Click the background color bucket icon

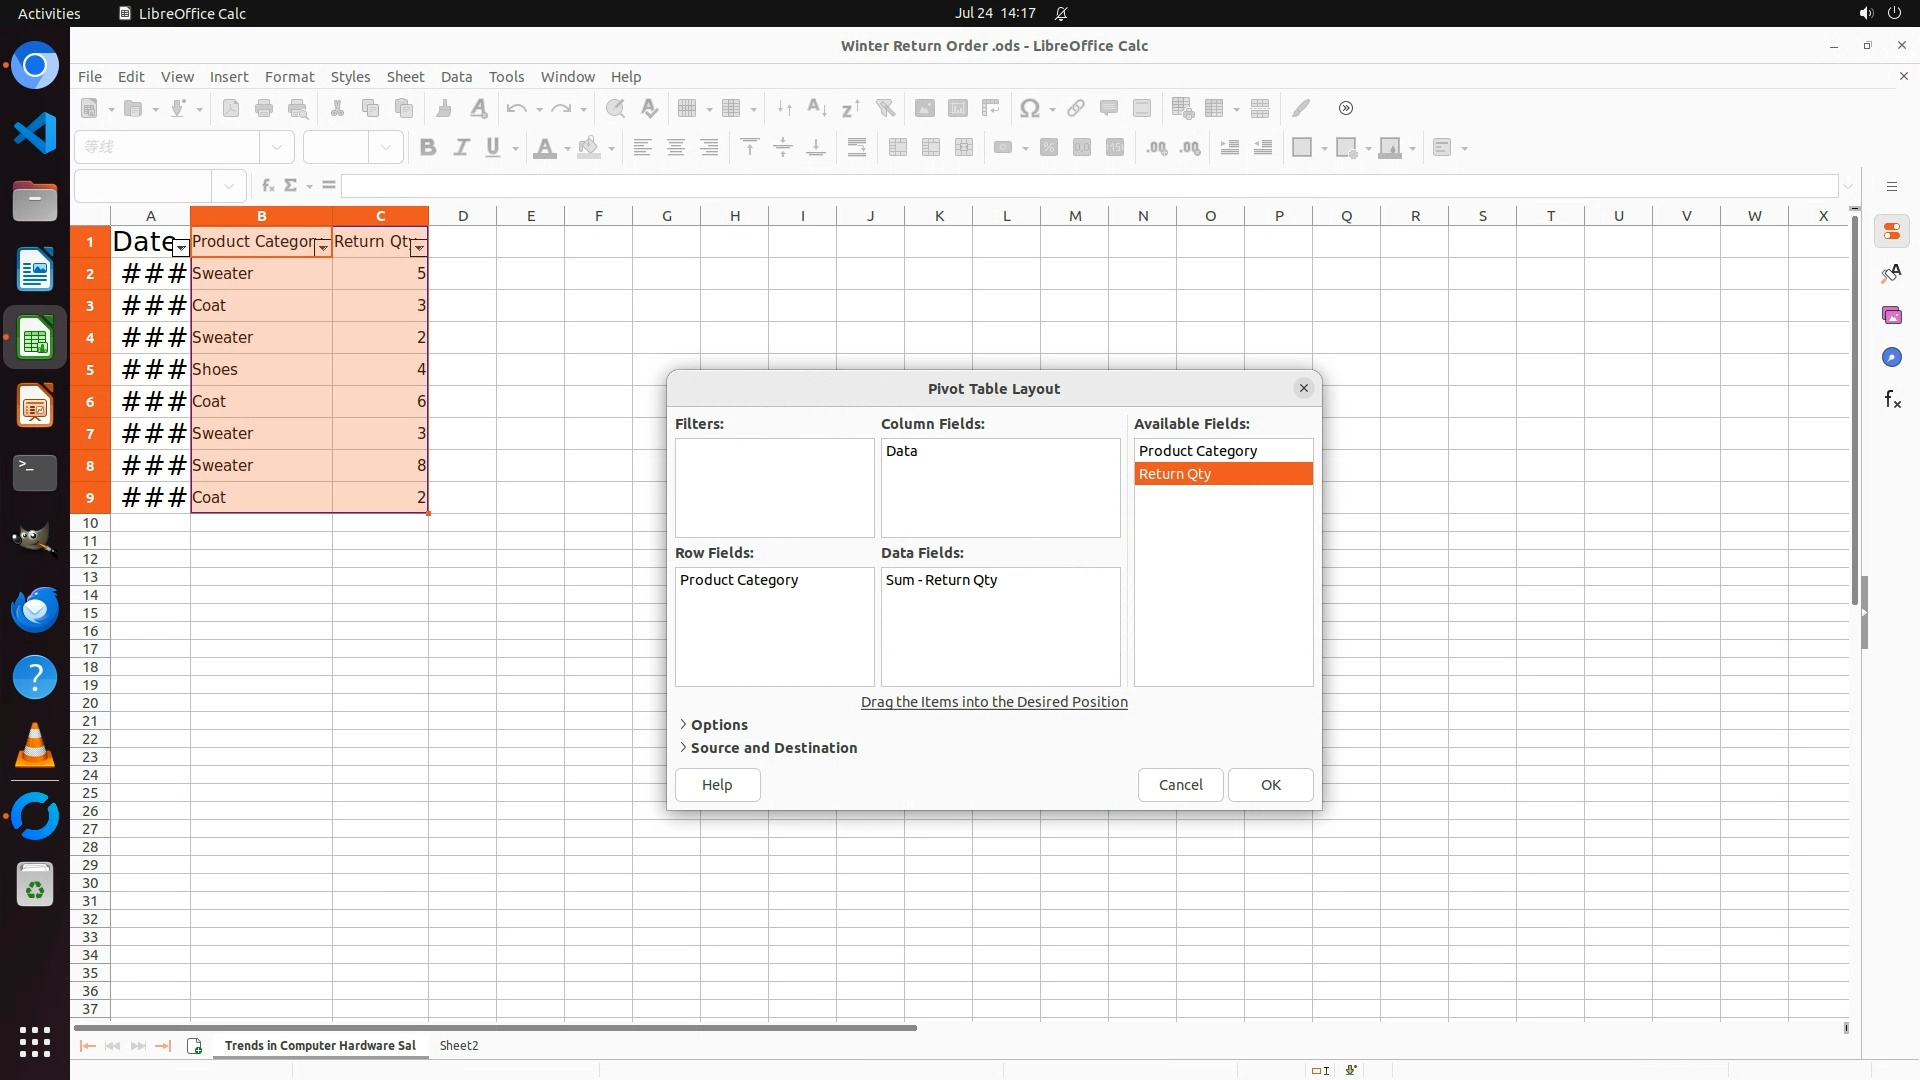[589, 148]
